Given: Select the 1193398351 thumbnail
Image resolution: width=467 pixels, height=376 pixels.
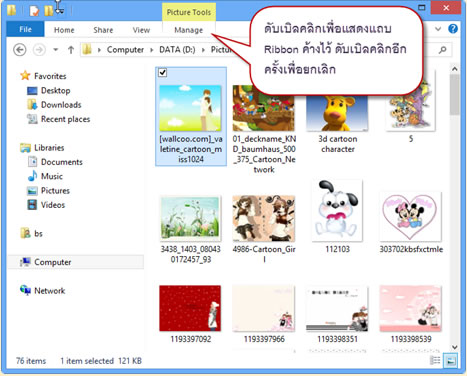Looking at the screenshot, I should (337, 308).
